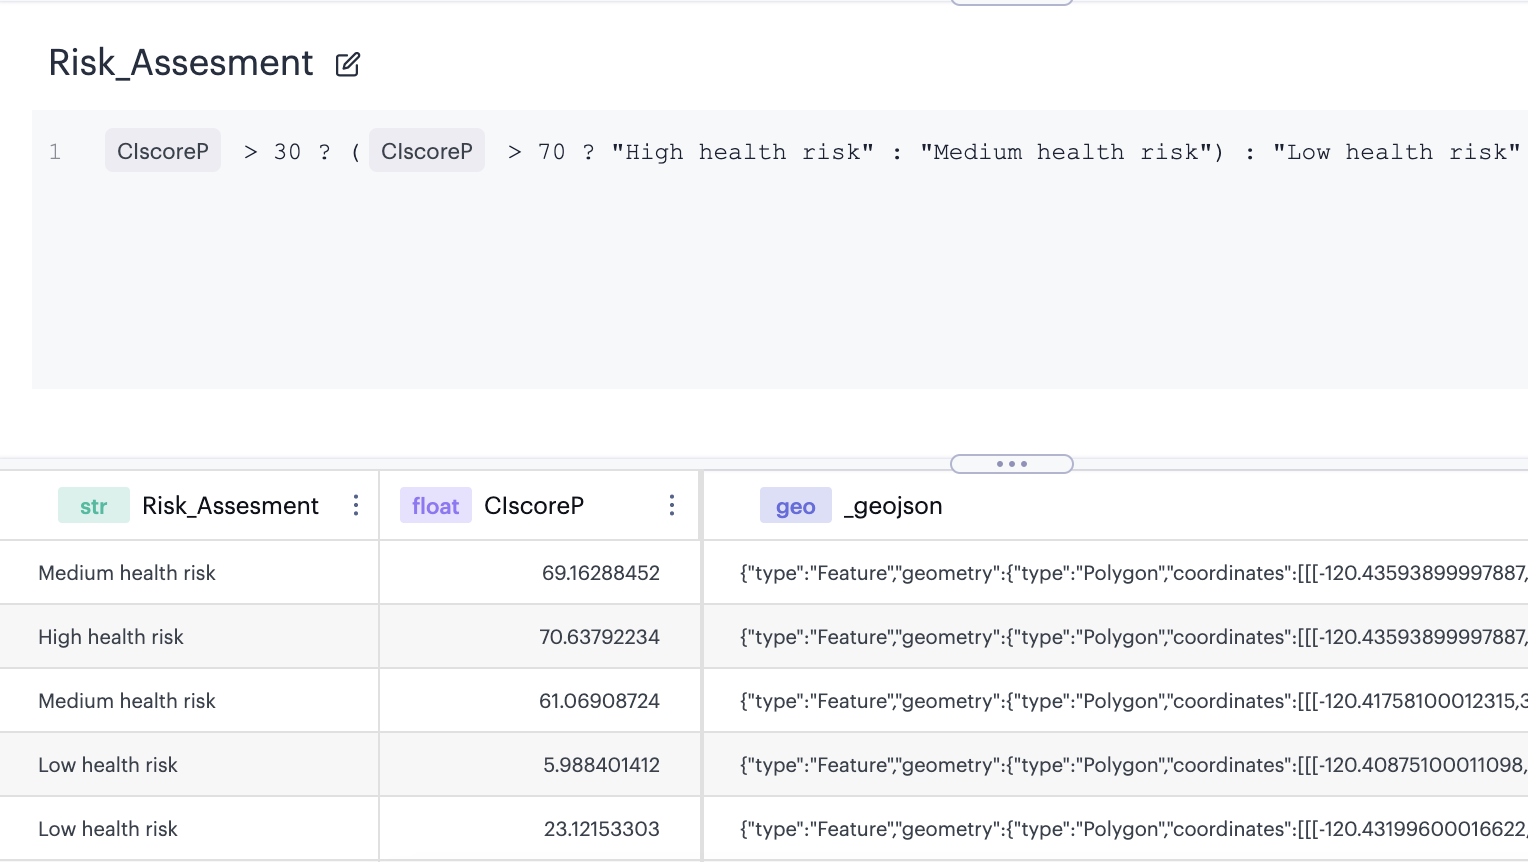Open the Risk_Assesment column options menu
The image size is (1528, 862).
pos(356,505)
